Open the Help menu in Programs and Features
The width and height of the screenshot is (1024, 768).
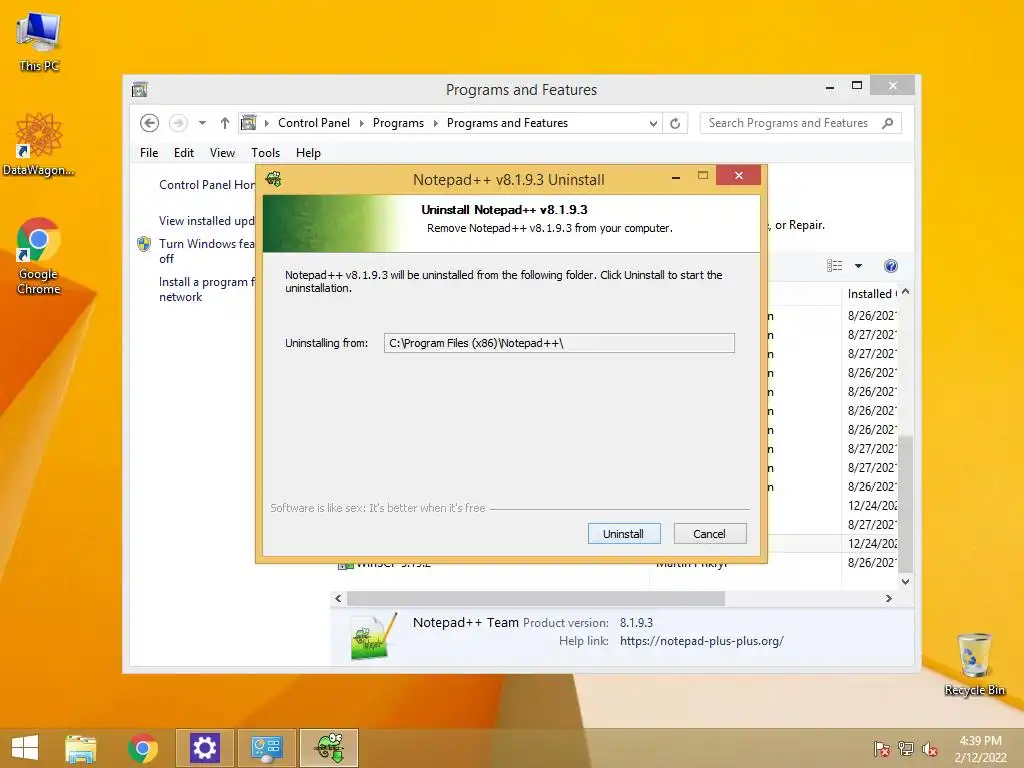click(308, 153)
